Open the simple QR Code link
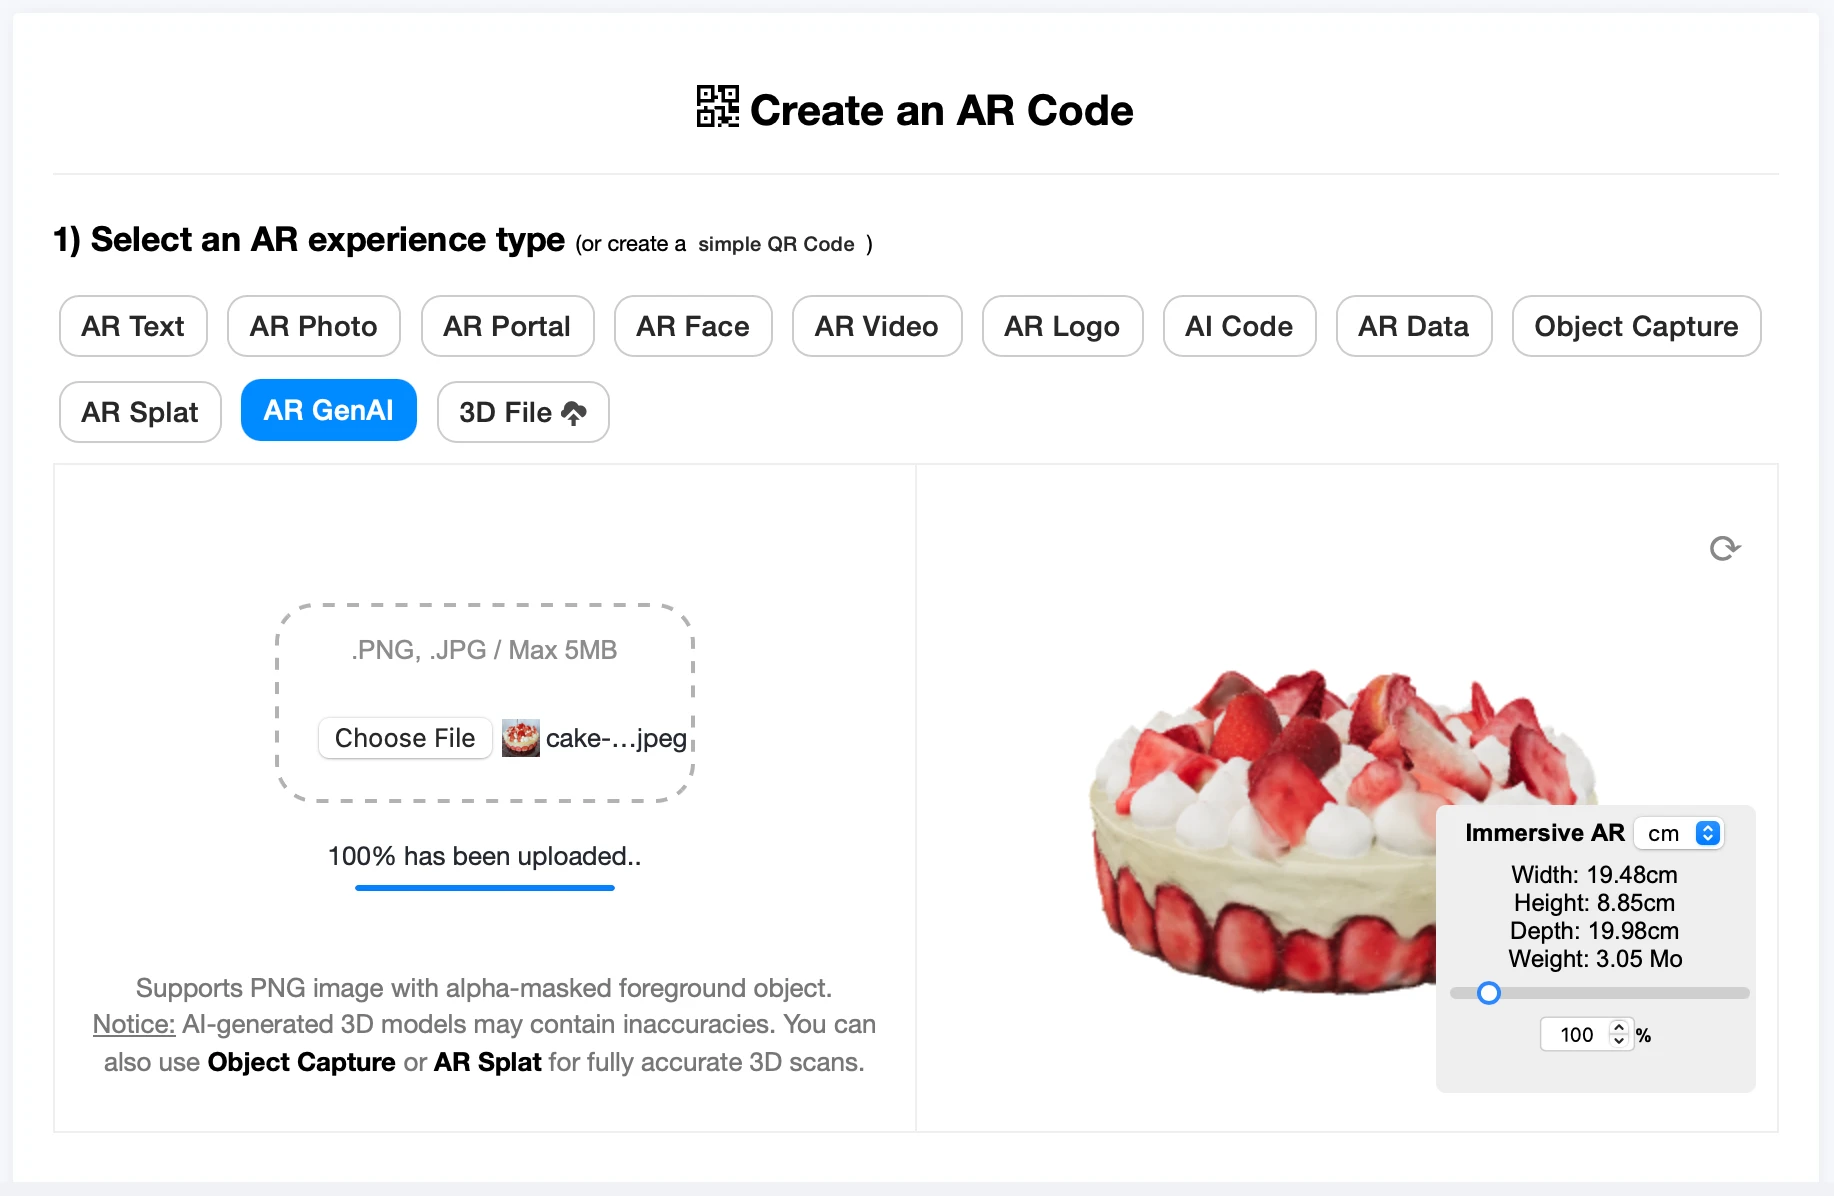 pyautogui.click(x=776, y=244)
